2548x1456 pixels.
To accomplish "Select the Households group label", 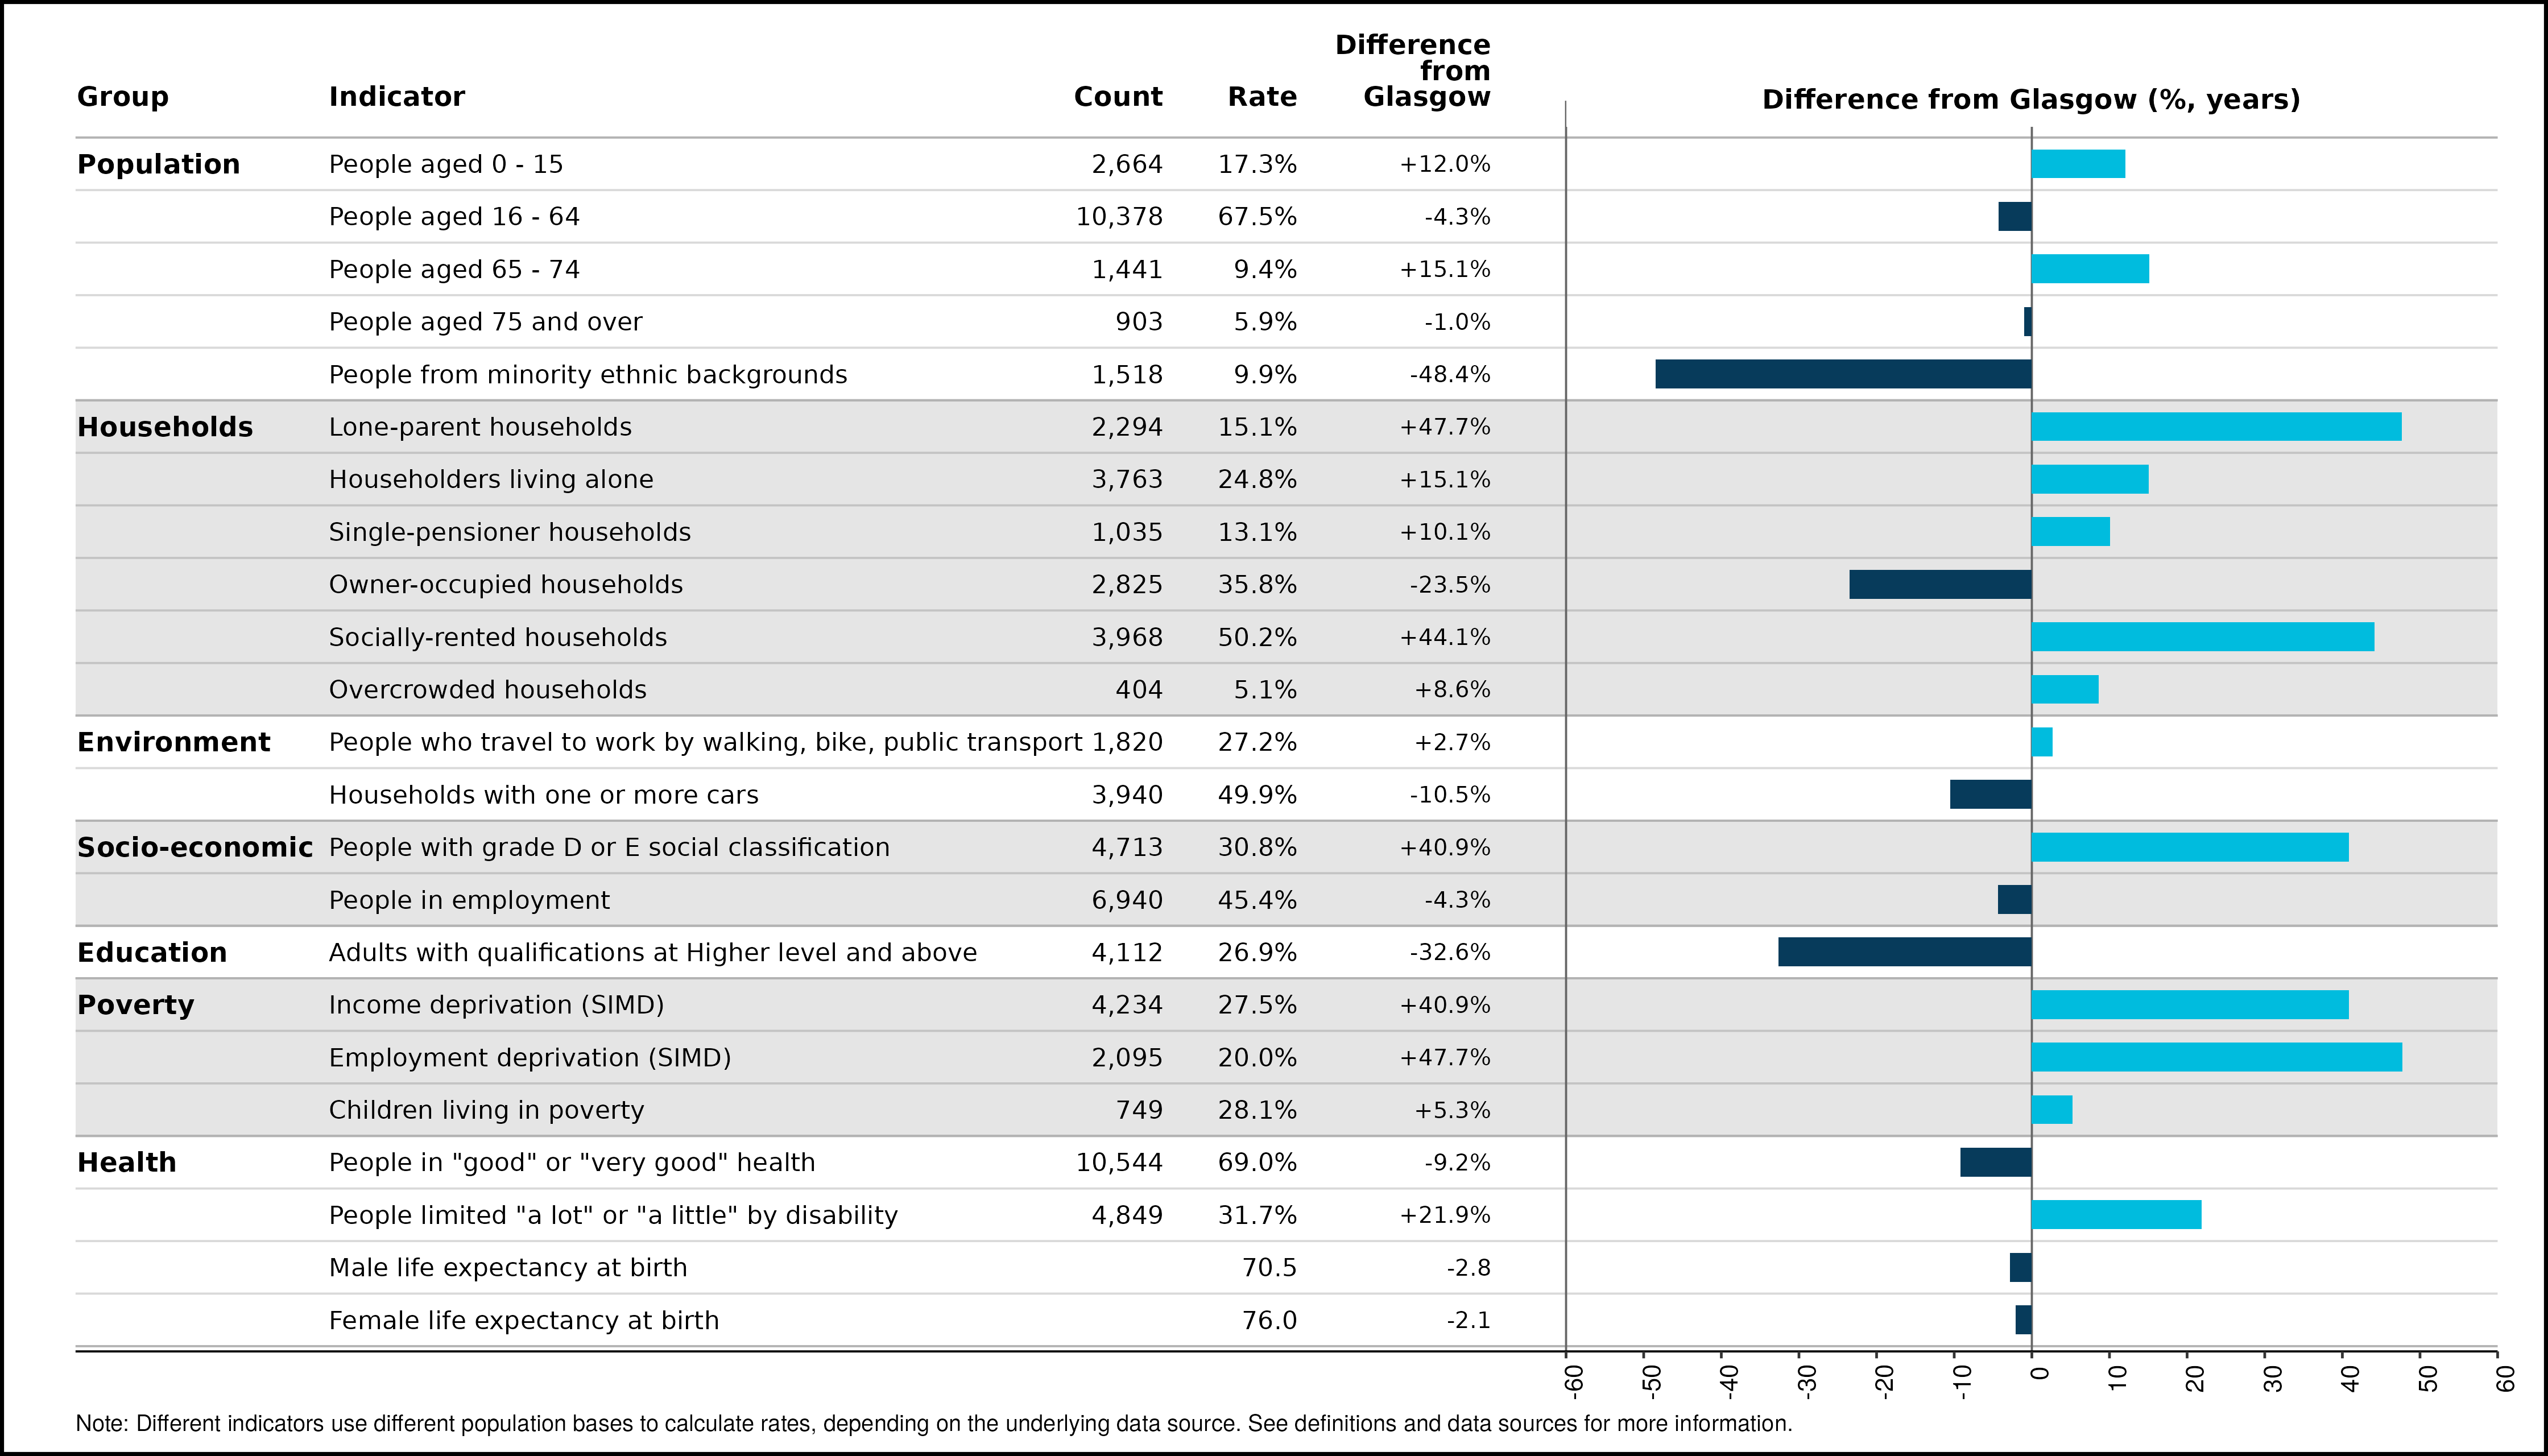I will pyautogui.click(x=165, y=427).
